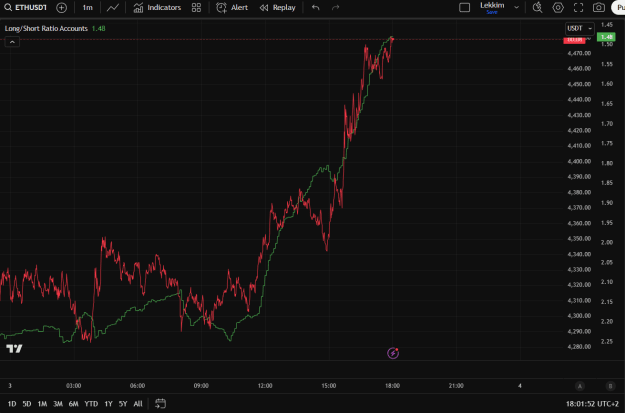The height and width of the screenshot is (413, 625).
Task: Select Long/Short Ratio Accounts indicator title
Action: tap(46, 28)
